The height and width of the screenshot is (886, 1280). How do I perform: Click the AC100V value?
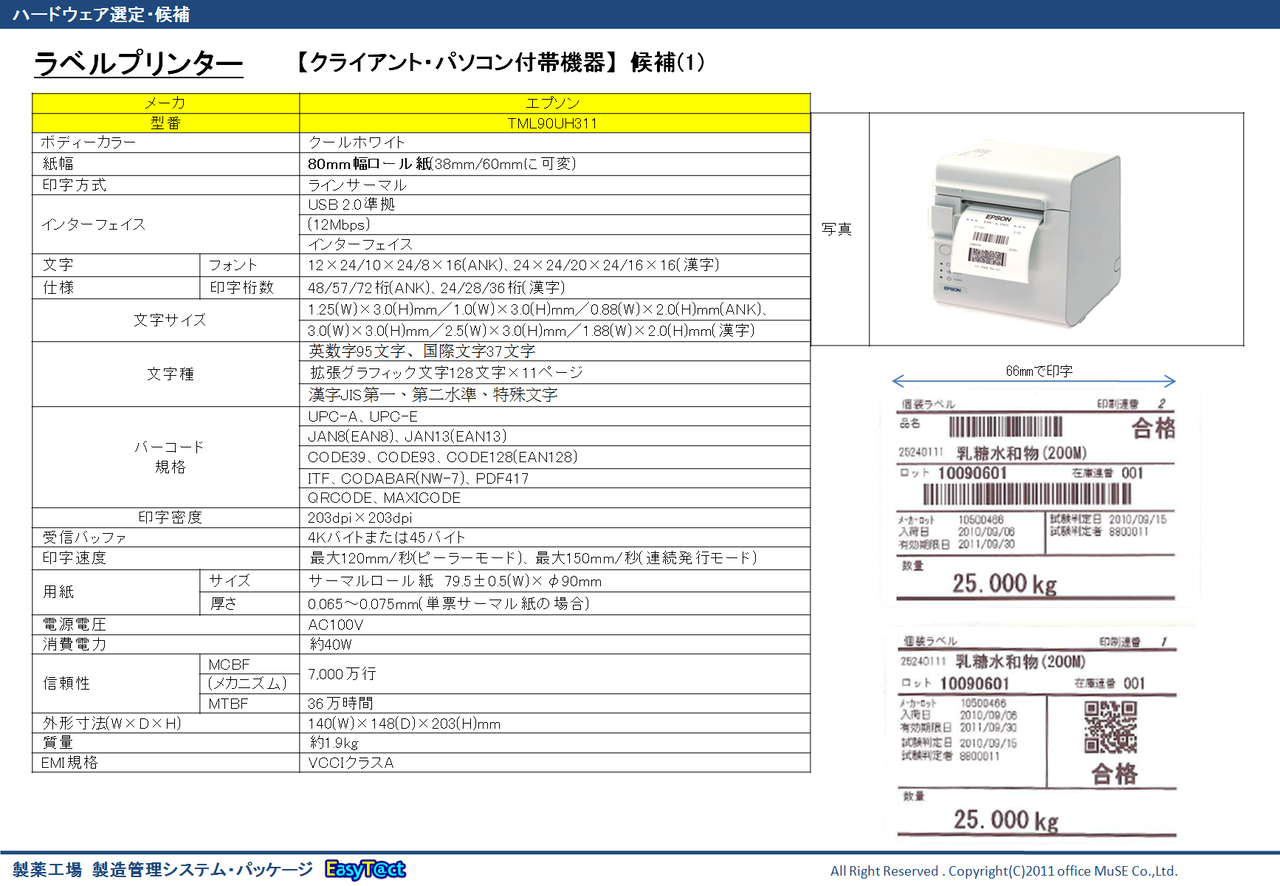336,624
